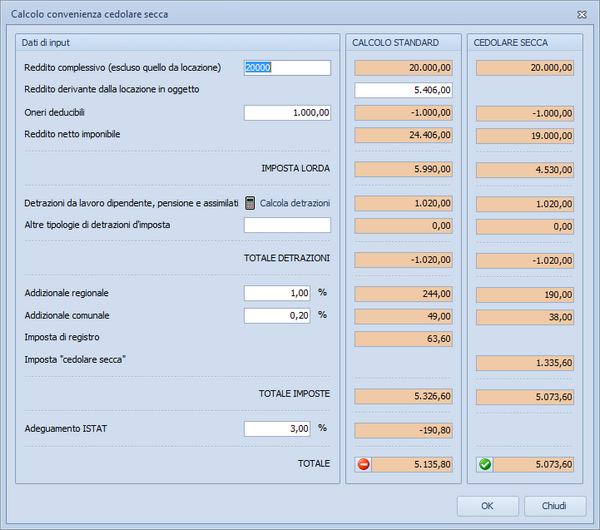600x530 pixels.
Task: Close the Calcolo convenienza cedolare secca dialog
Action: click(x=582, y=15)
